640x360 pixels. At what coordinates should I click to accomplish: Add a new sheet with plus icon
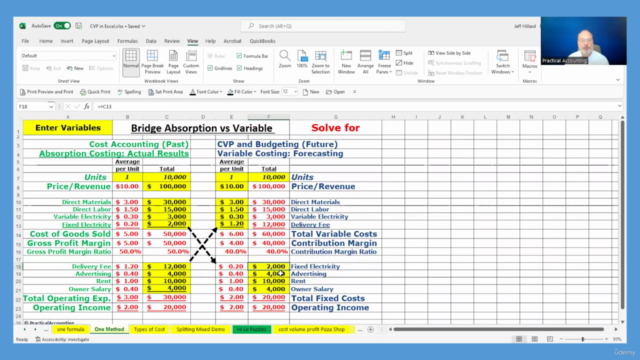click(370, 329)
